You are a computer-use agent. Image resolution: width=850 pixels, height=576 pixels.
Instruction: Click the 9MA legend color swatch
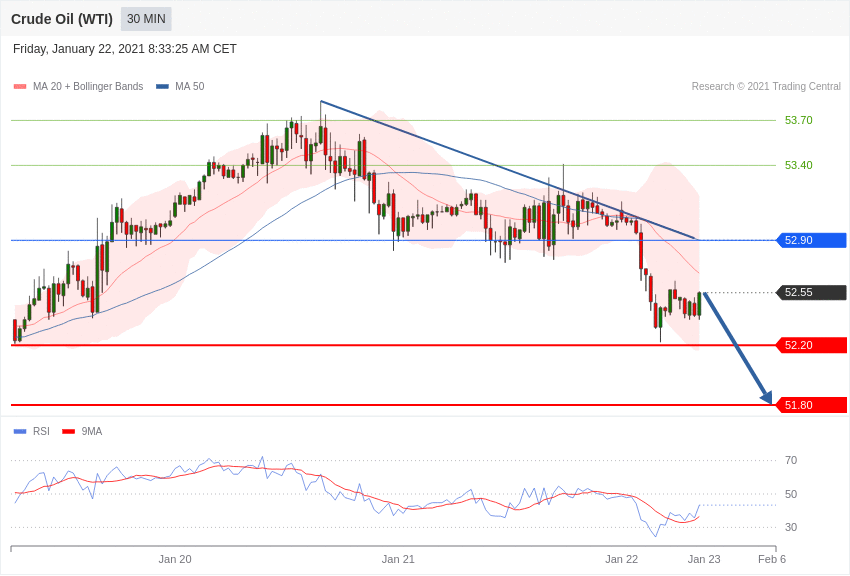68,431
